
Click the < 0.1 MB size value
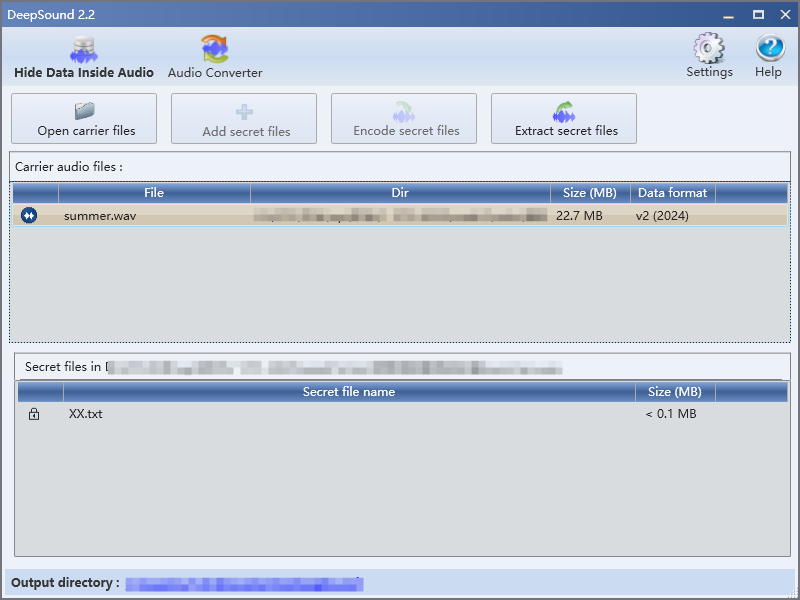coord(671,414)
